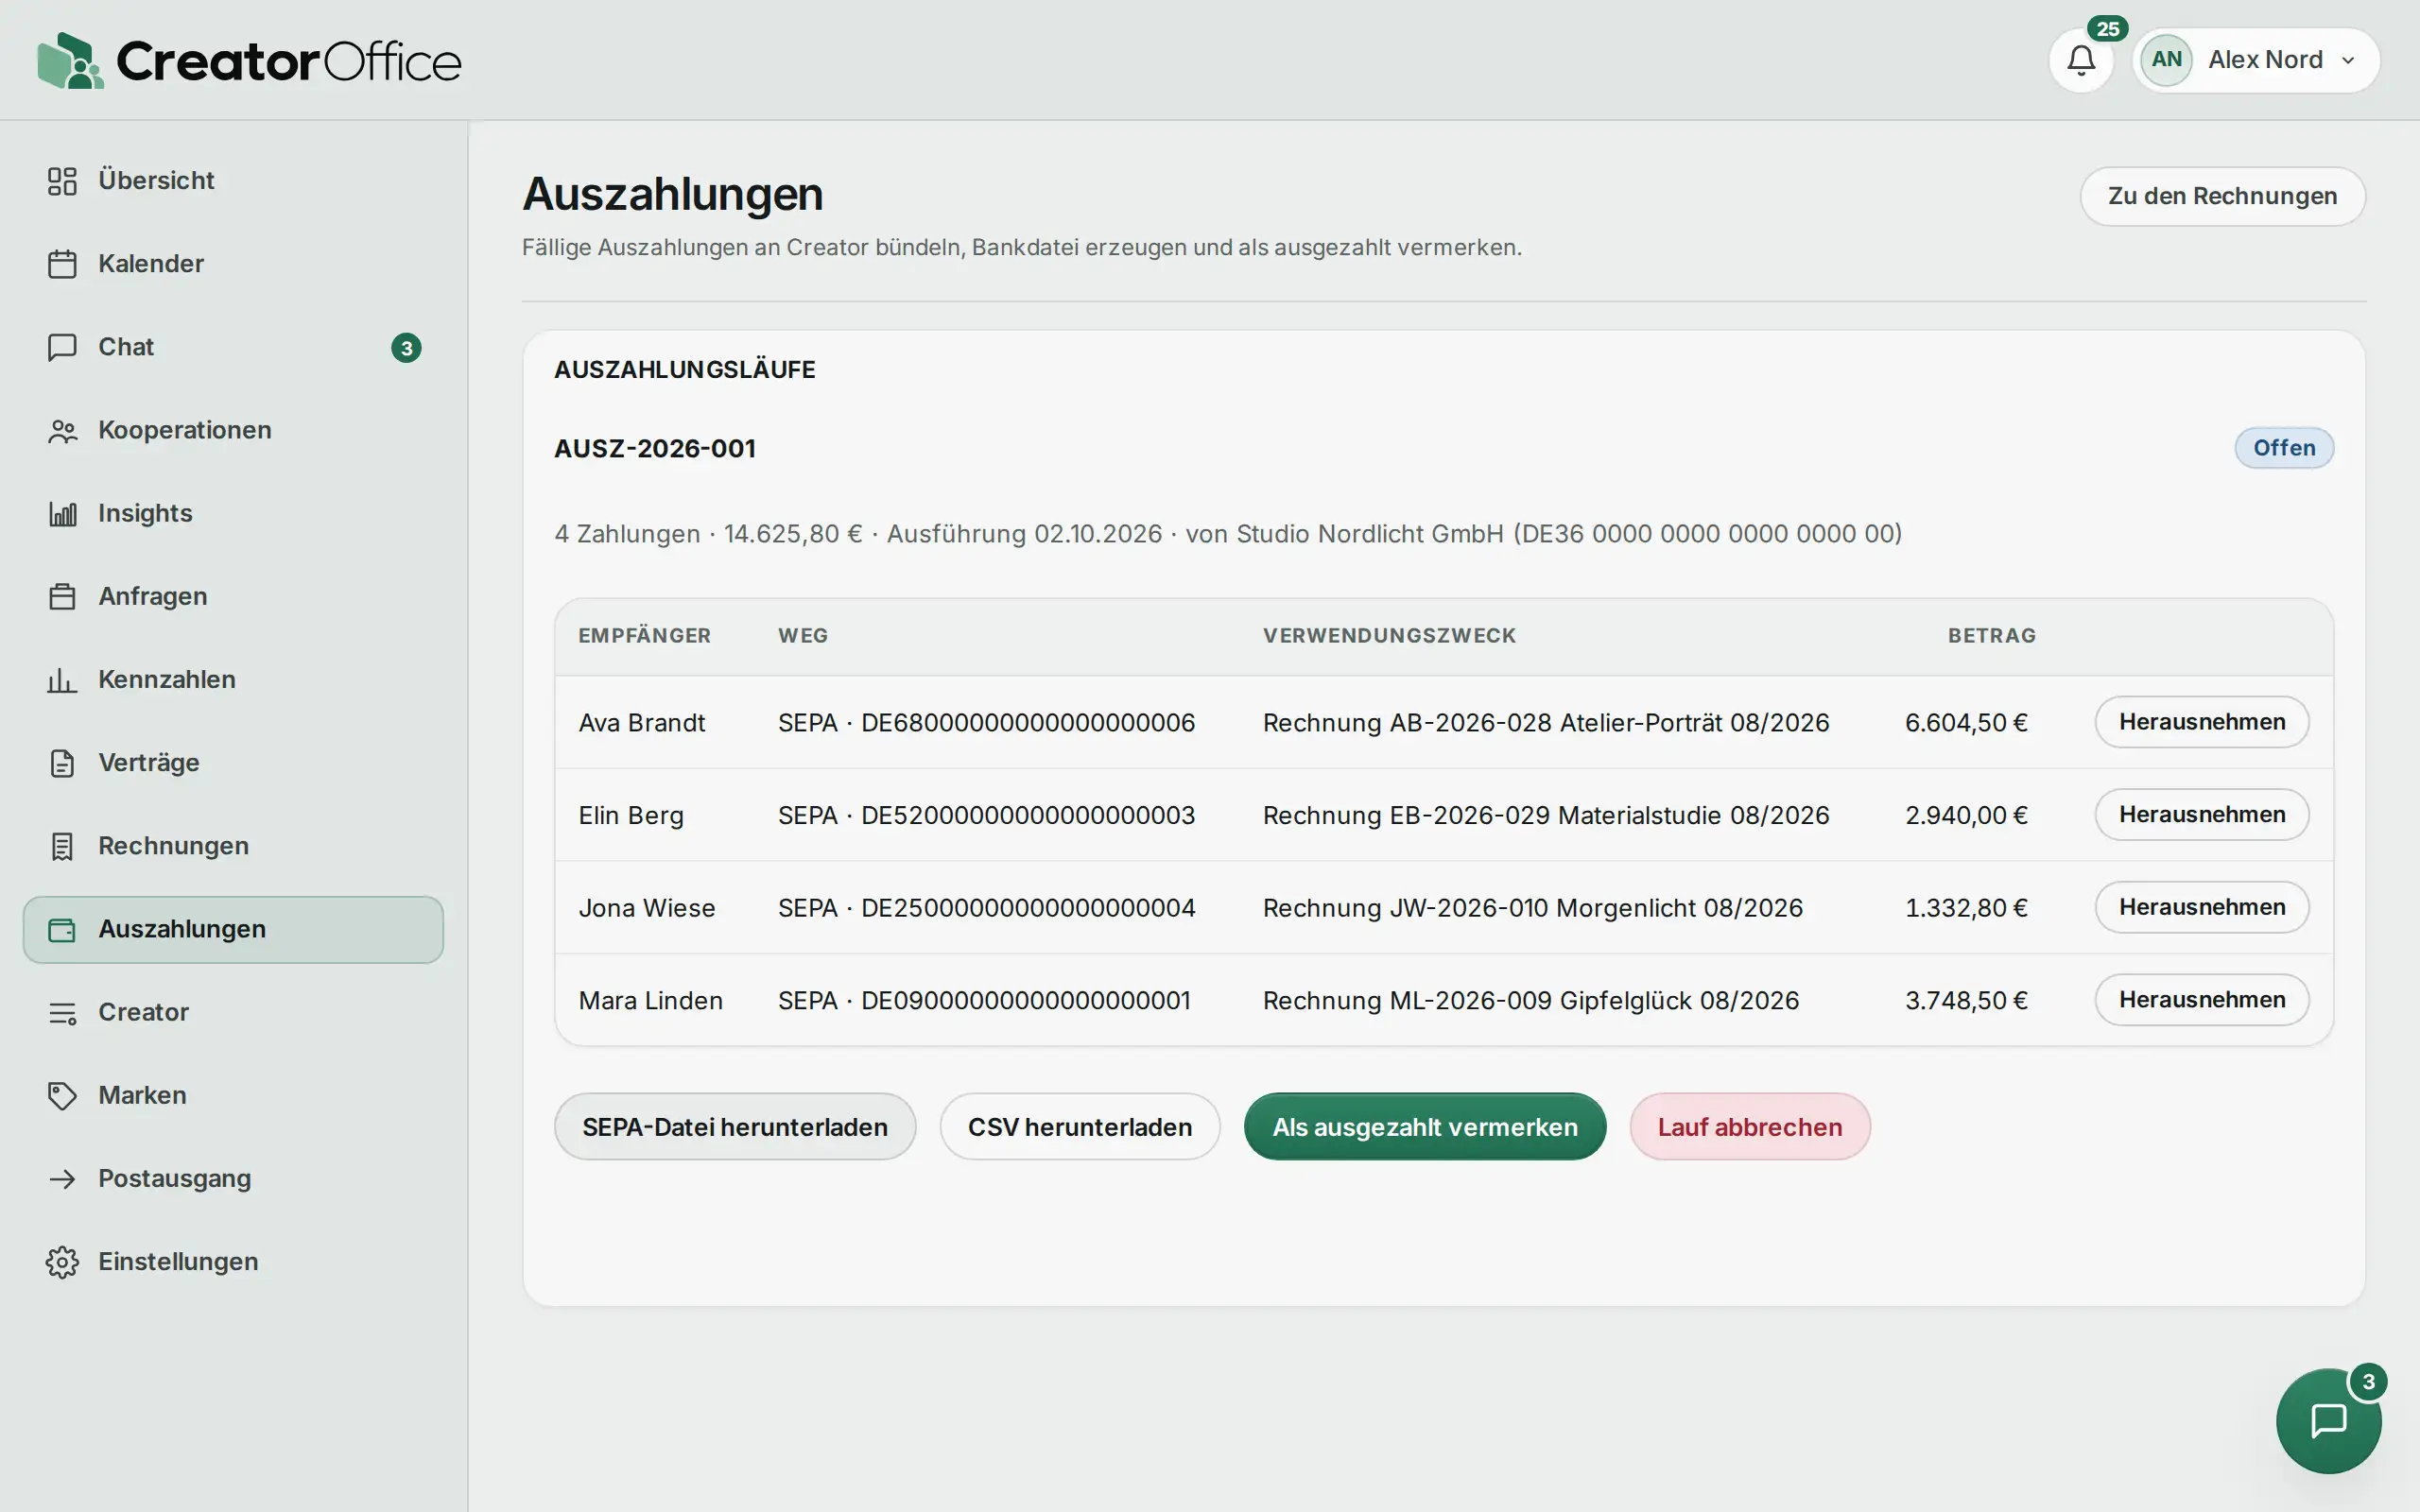
Task: Remove Ava Brandt payment via Herausnehmen
Action: pos(2202,722)
